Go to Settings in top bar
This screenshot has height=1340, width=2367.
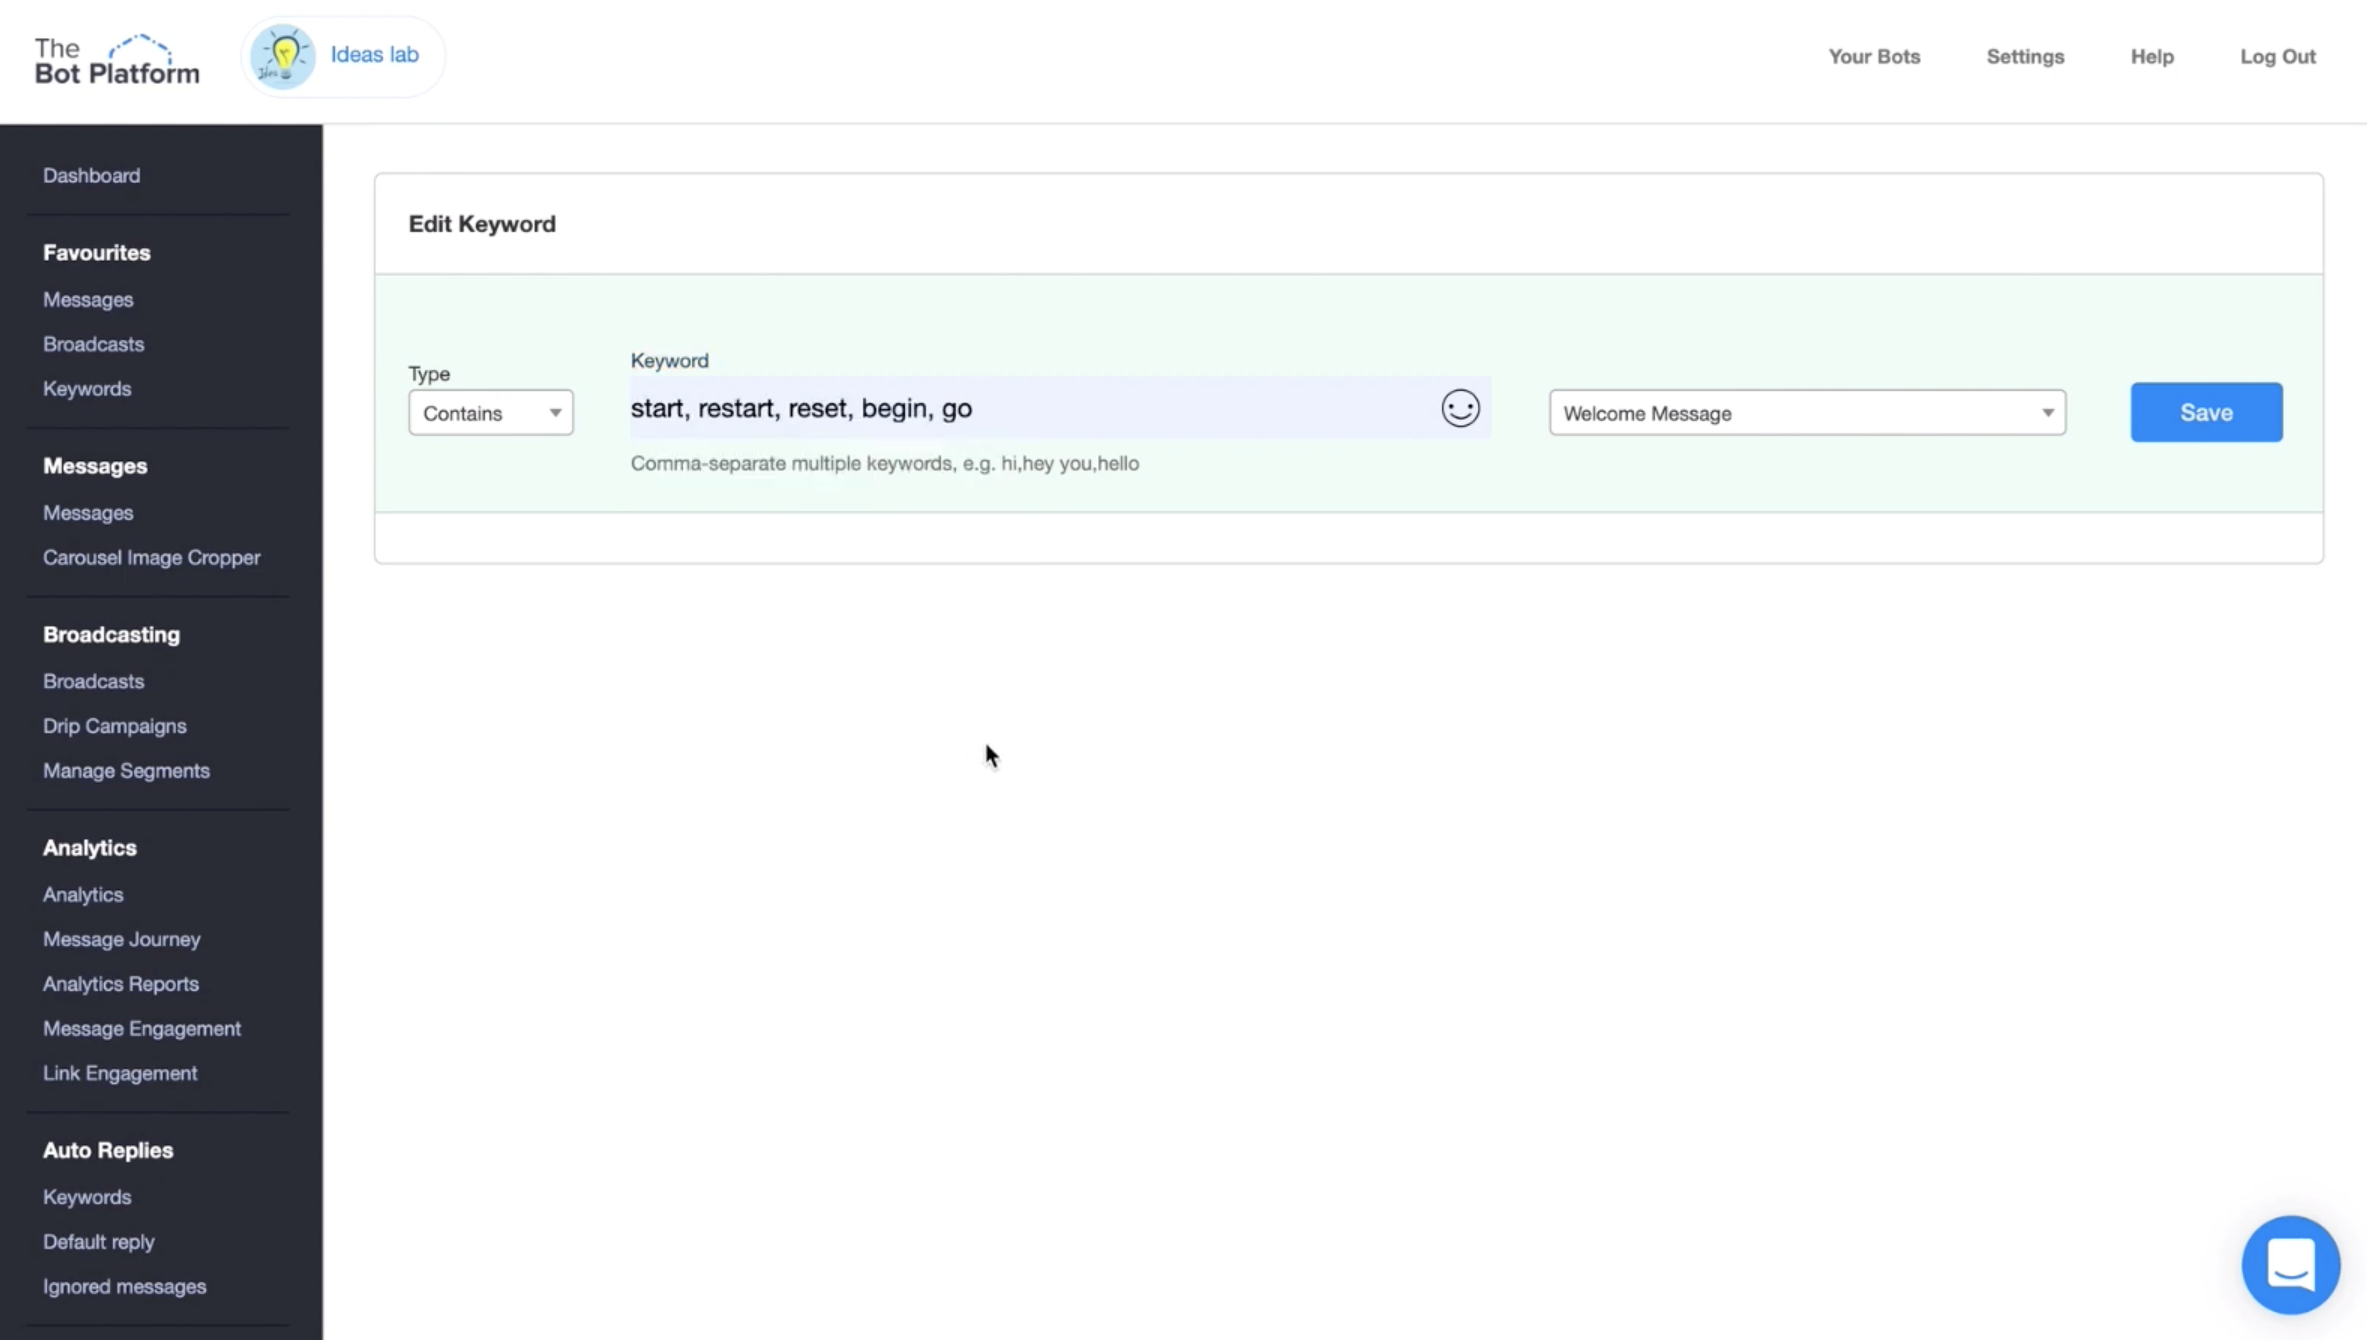pyautogui.click(x=2025, y=57)
